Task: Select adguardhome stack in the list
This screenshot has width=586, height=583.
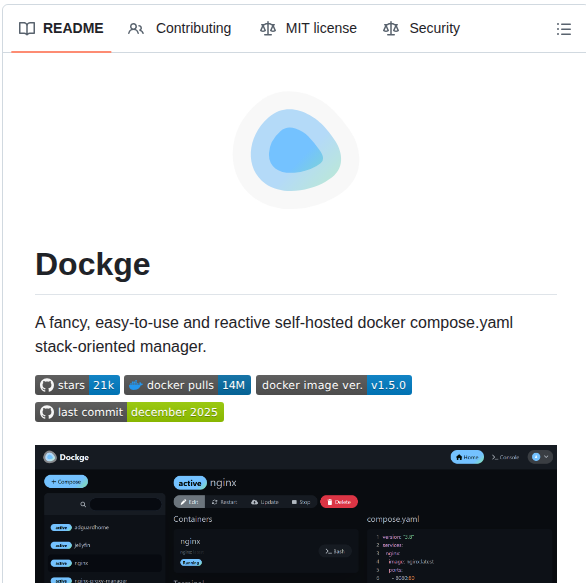Action: coord(105,527)
